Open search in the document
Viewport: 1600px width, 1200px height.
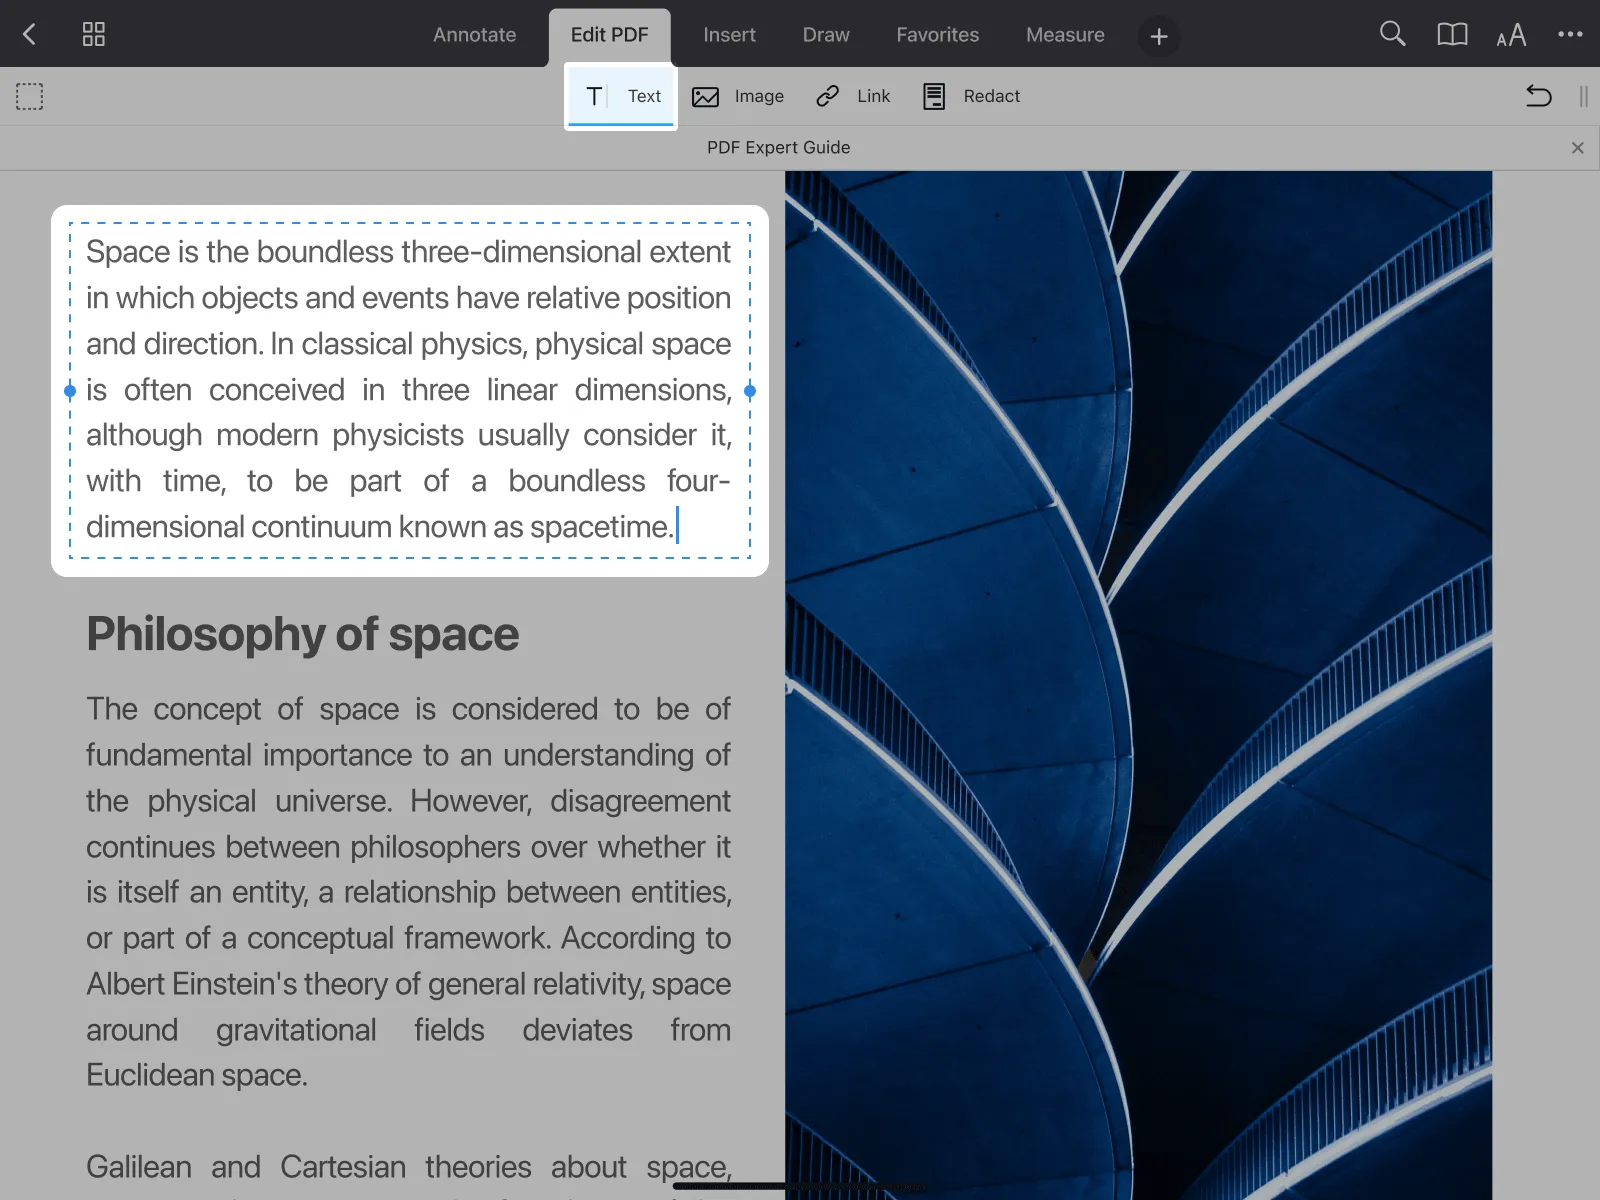pos(1391,33)
